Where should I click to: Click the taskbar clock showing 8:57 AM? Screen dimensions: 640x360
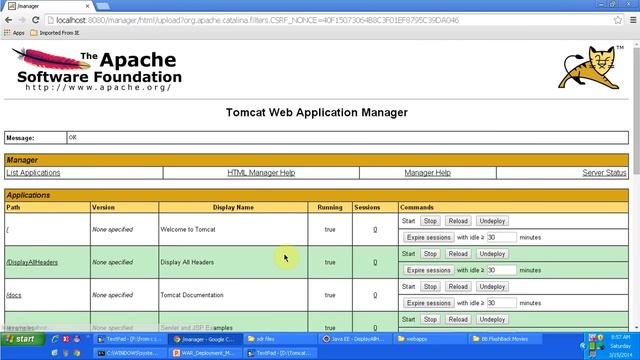(620, 338)
